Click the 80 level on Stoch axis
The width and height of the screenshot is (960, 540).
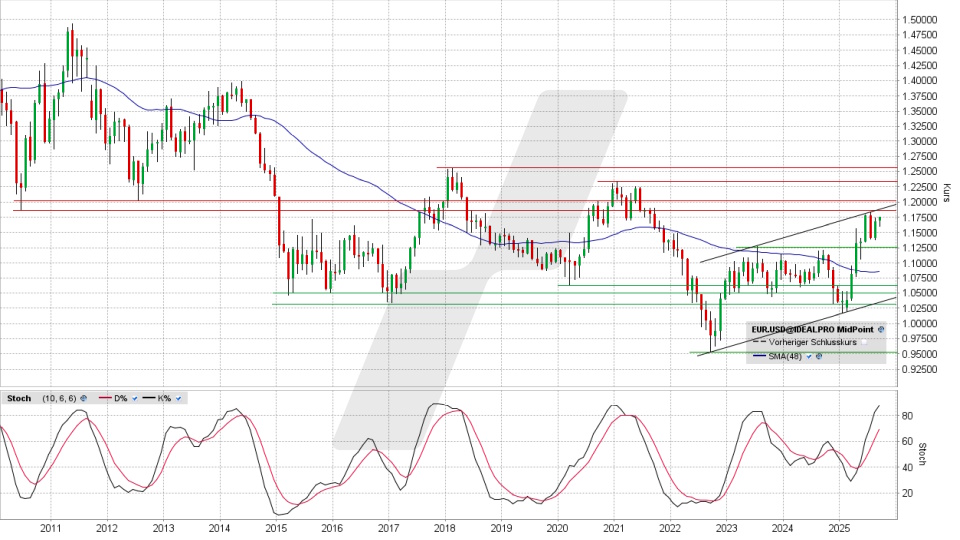907,416
